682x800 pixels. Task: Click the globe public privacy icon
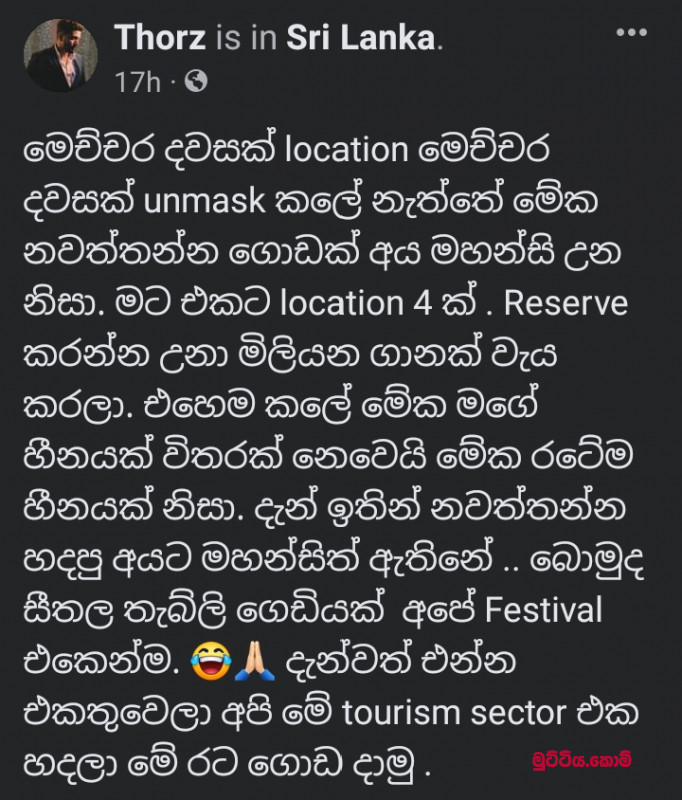pyautogui.click(x=197, y=81)
